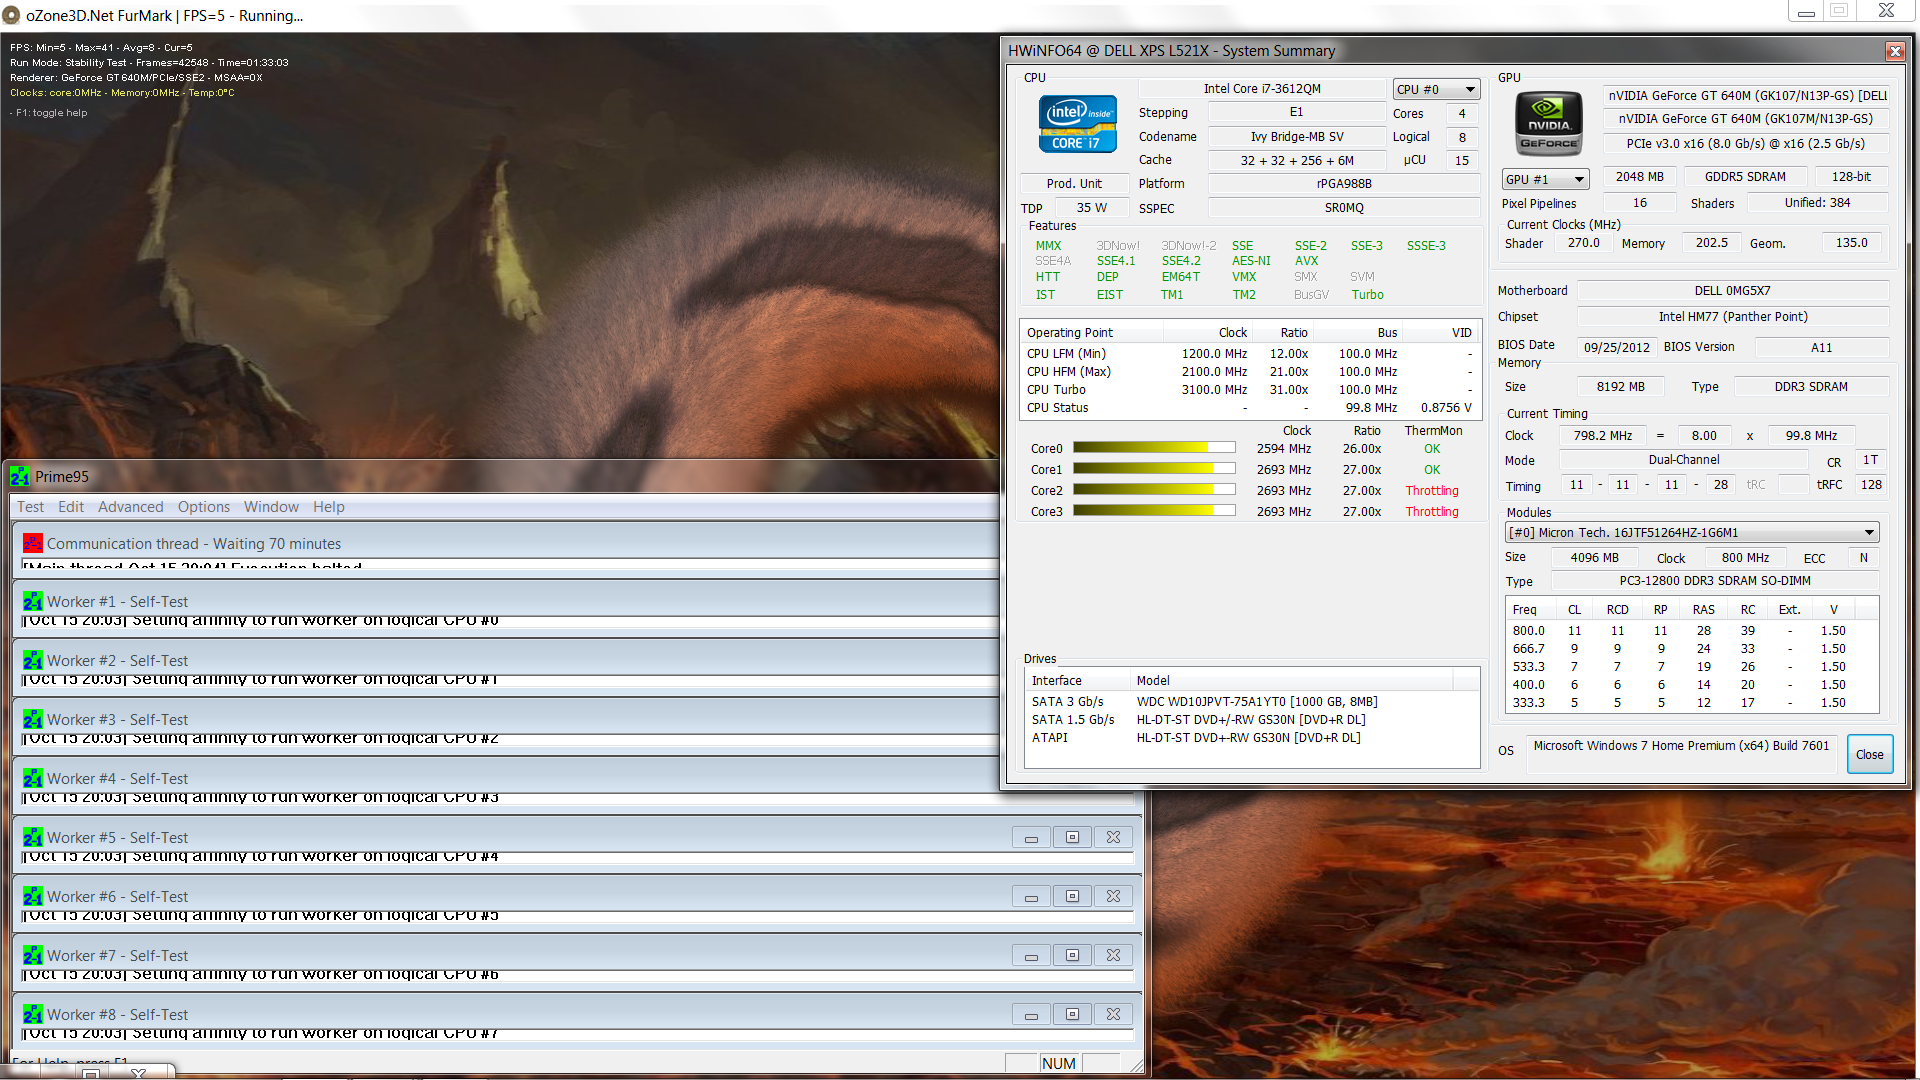Screen dimensions: 1920x1080
Task: Open Prime95 Advanced menu
Action: click(130, 507)
